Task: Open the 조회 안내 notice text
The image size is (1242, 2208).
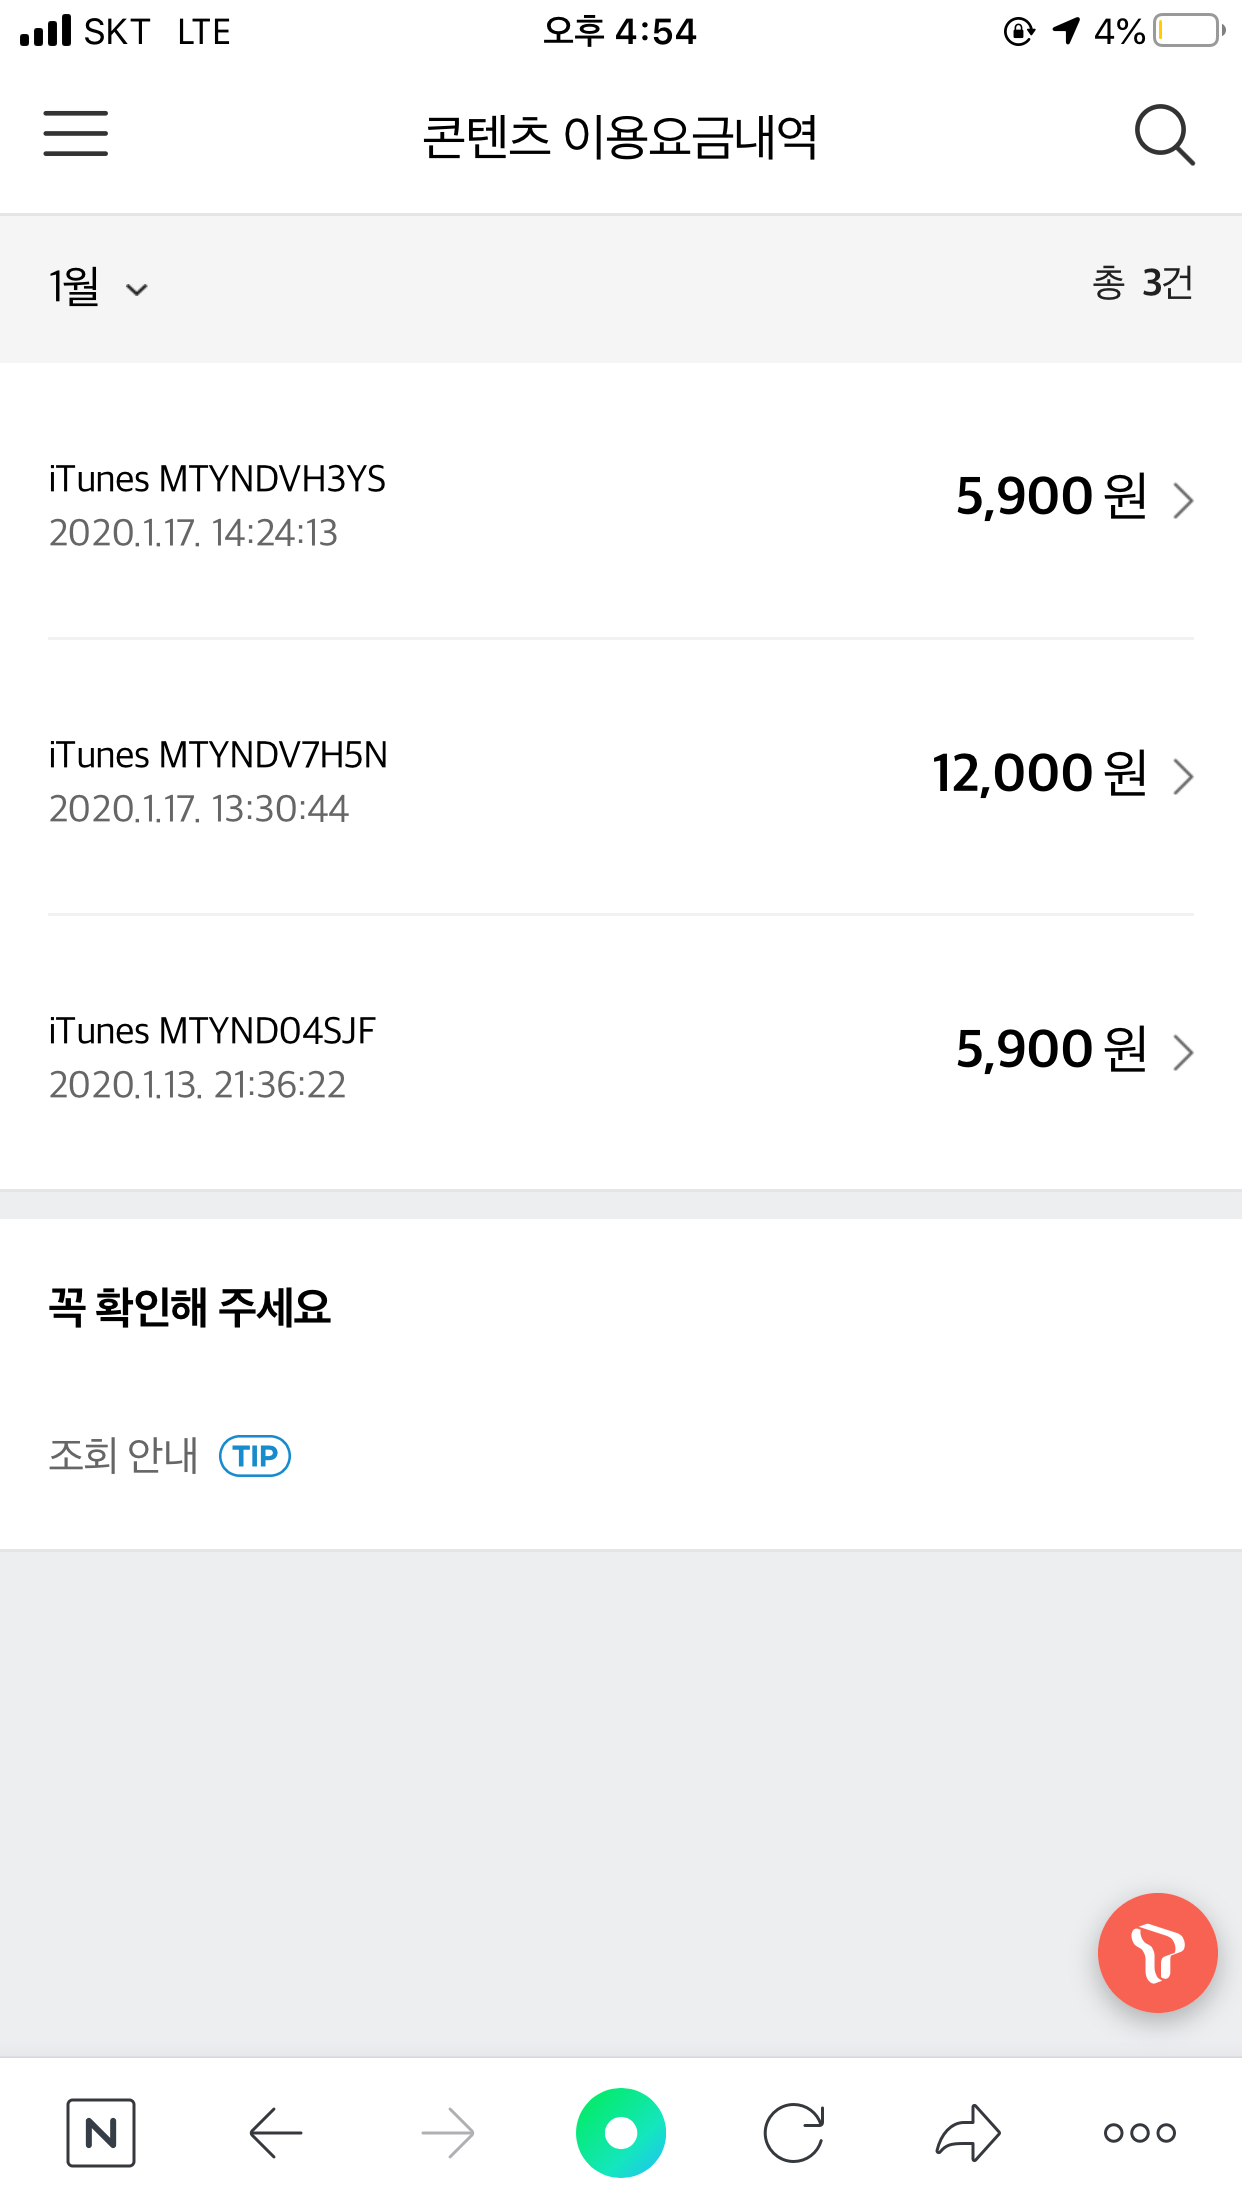Action: (124, 1456)
